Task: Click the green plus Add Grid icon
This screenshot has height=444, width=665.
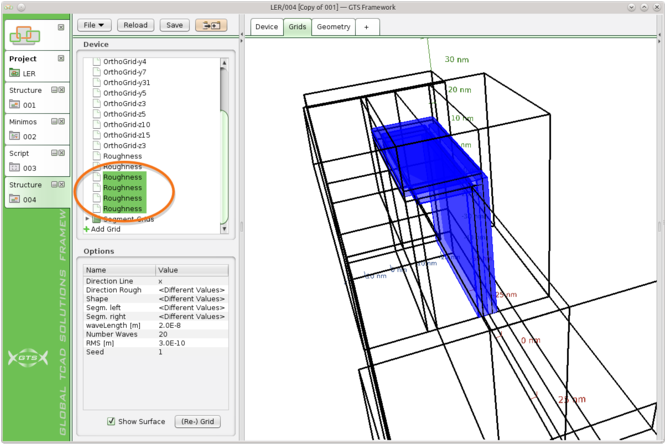Action: (86, 229)
